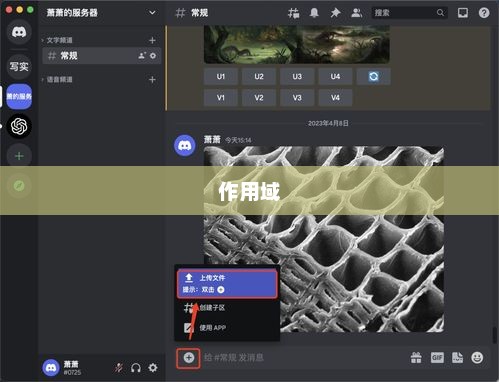
Task: Open threads icon in channel header
Action: tap(293, 13)
